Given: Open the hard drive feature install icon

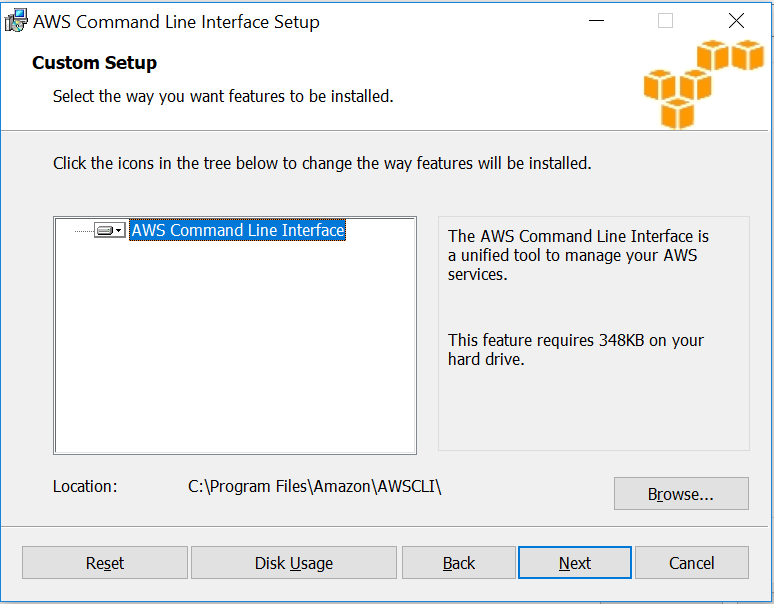Looking at the screenshot, I should [x=105, y=230].
